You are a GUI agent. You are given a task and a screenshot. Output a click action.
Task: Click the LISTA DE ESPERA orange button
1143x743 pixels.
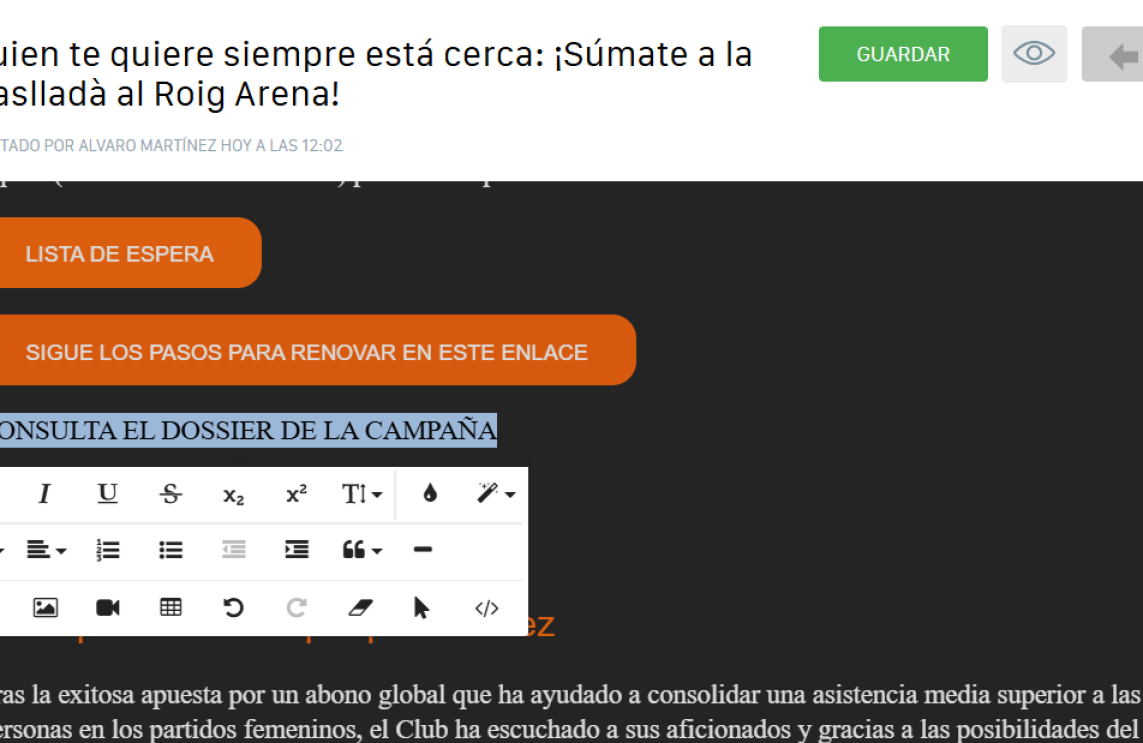coord(120,254)
